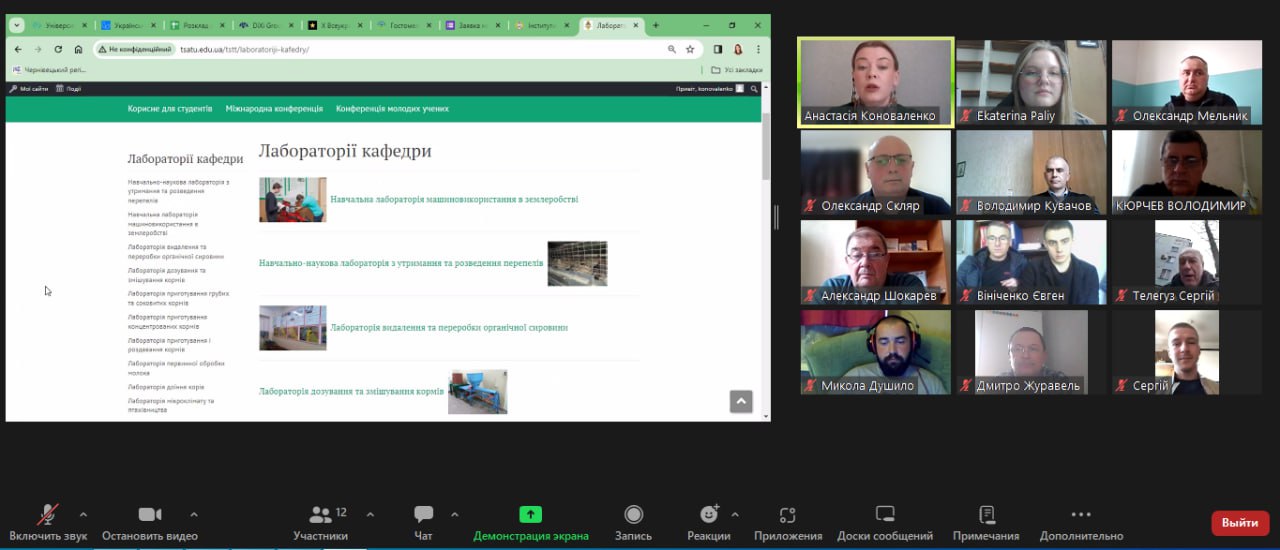Start recording with Запись button
Viewport: 1280px width, 550px height.
pos(633,515)
